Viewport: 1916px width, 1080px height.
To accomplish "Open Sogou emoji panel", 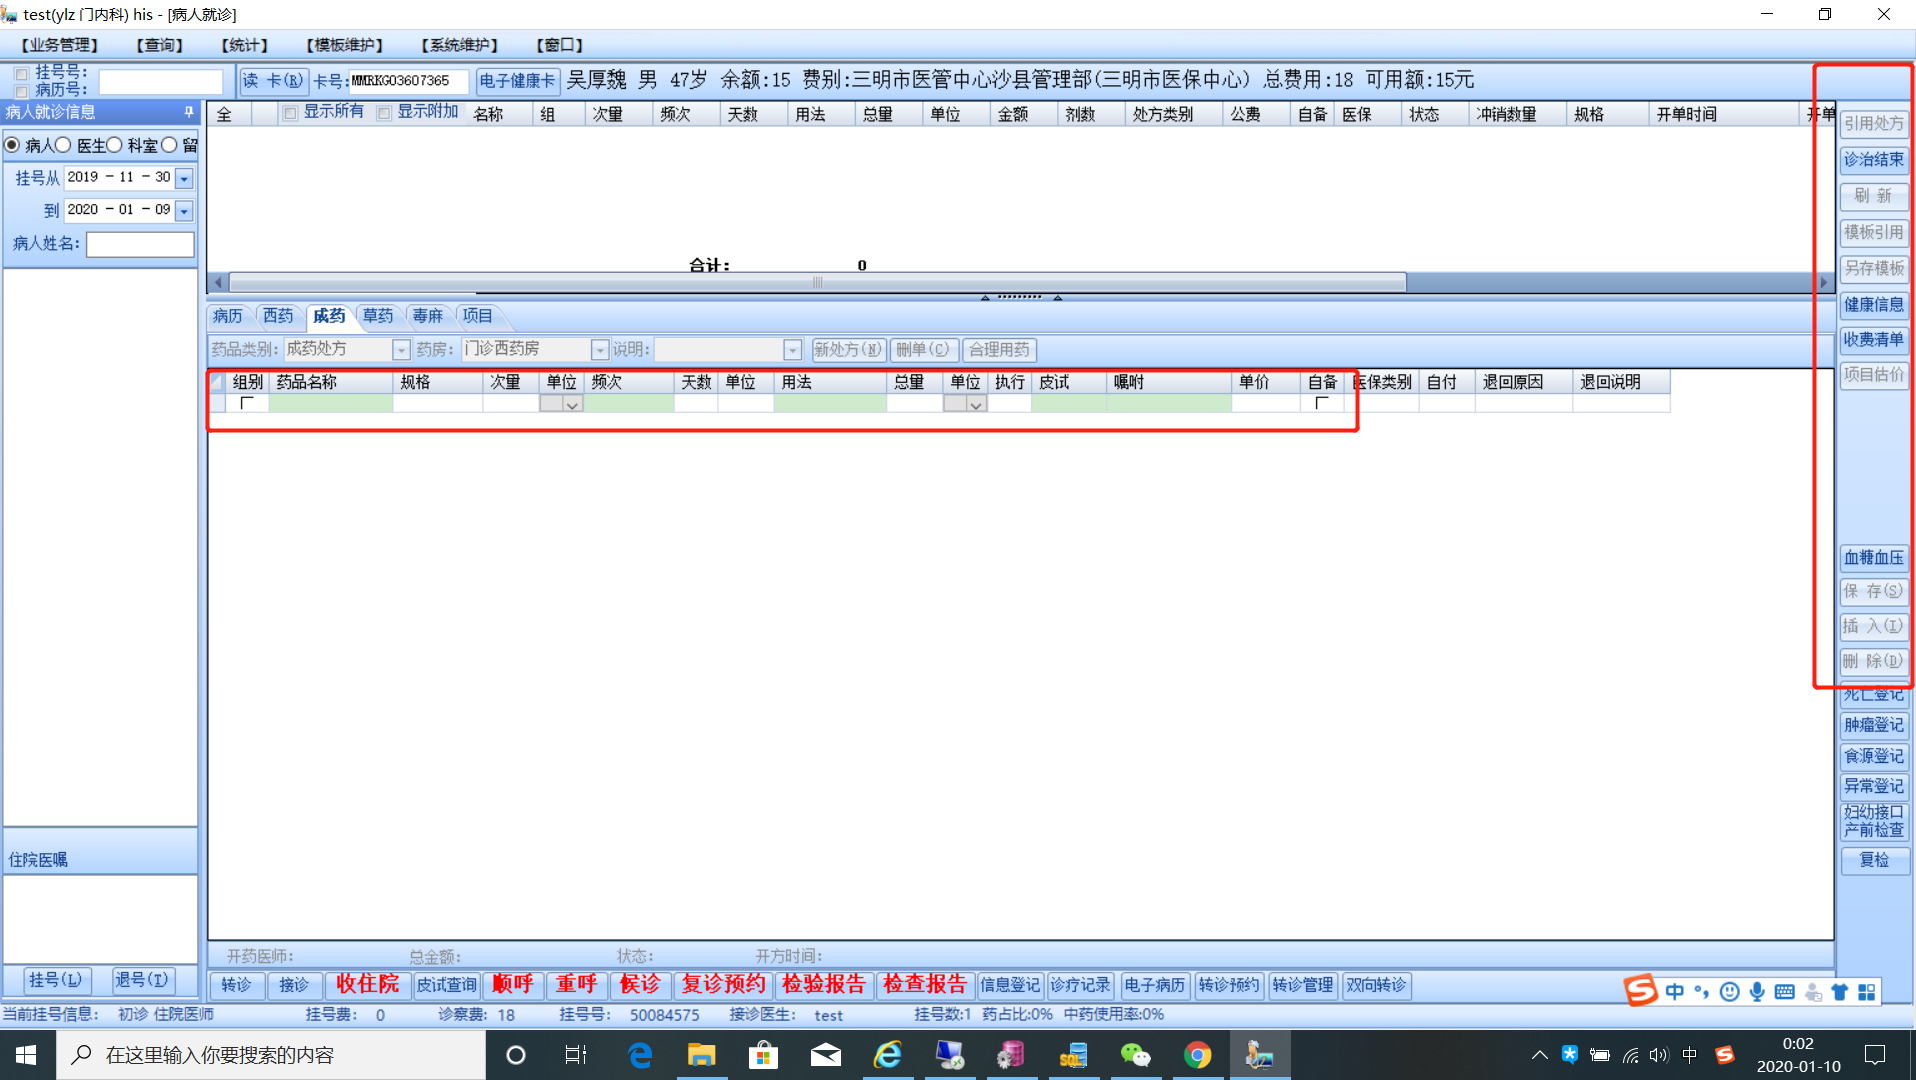I will [x=1729, y=991].
